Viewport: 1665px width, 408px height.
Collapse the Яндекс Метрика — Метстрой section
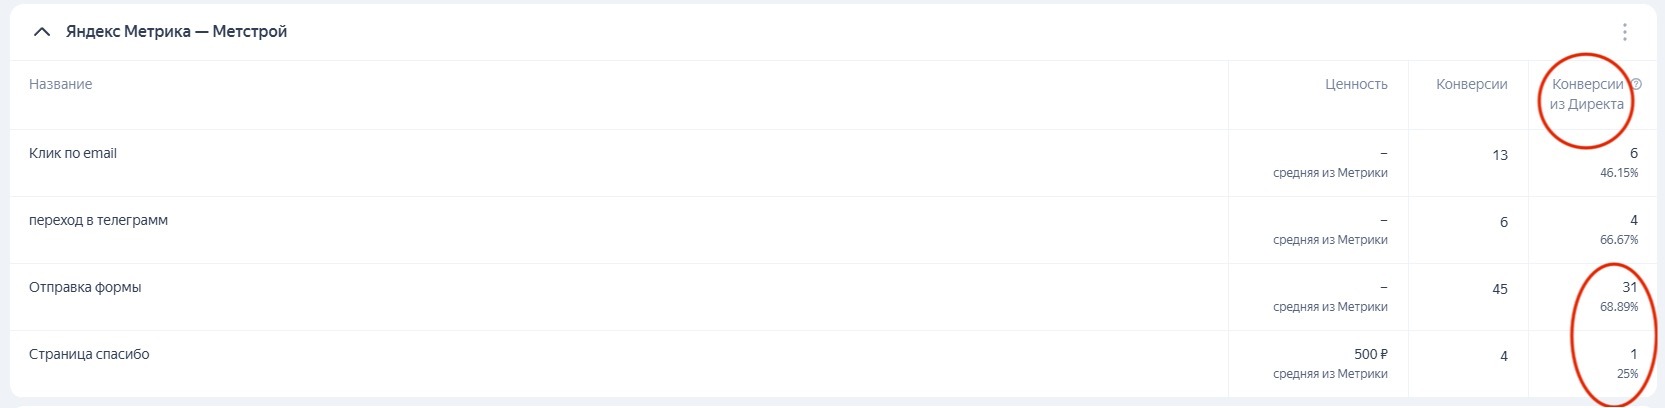(41, 32)
